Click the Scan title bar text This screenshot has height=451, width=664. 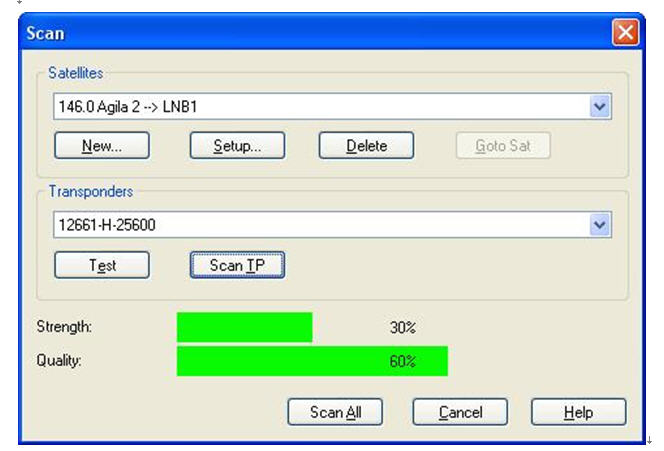(45, 33)
